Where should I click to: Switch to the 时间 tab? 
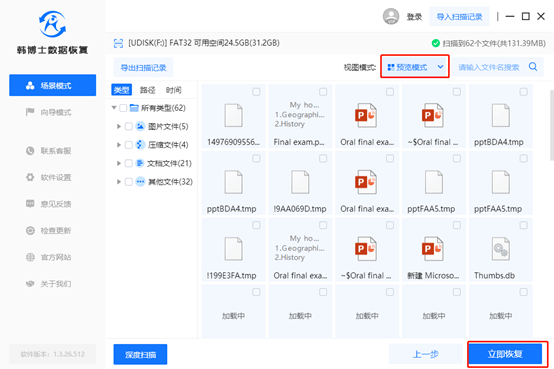pyautogui.click(x=173, y=90)
